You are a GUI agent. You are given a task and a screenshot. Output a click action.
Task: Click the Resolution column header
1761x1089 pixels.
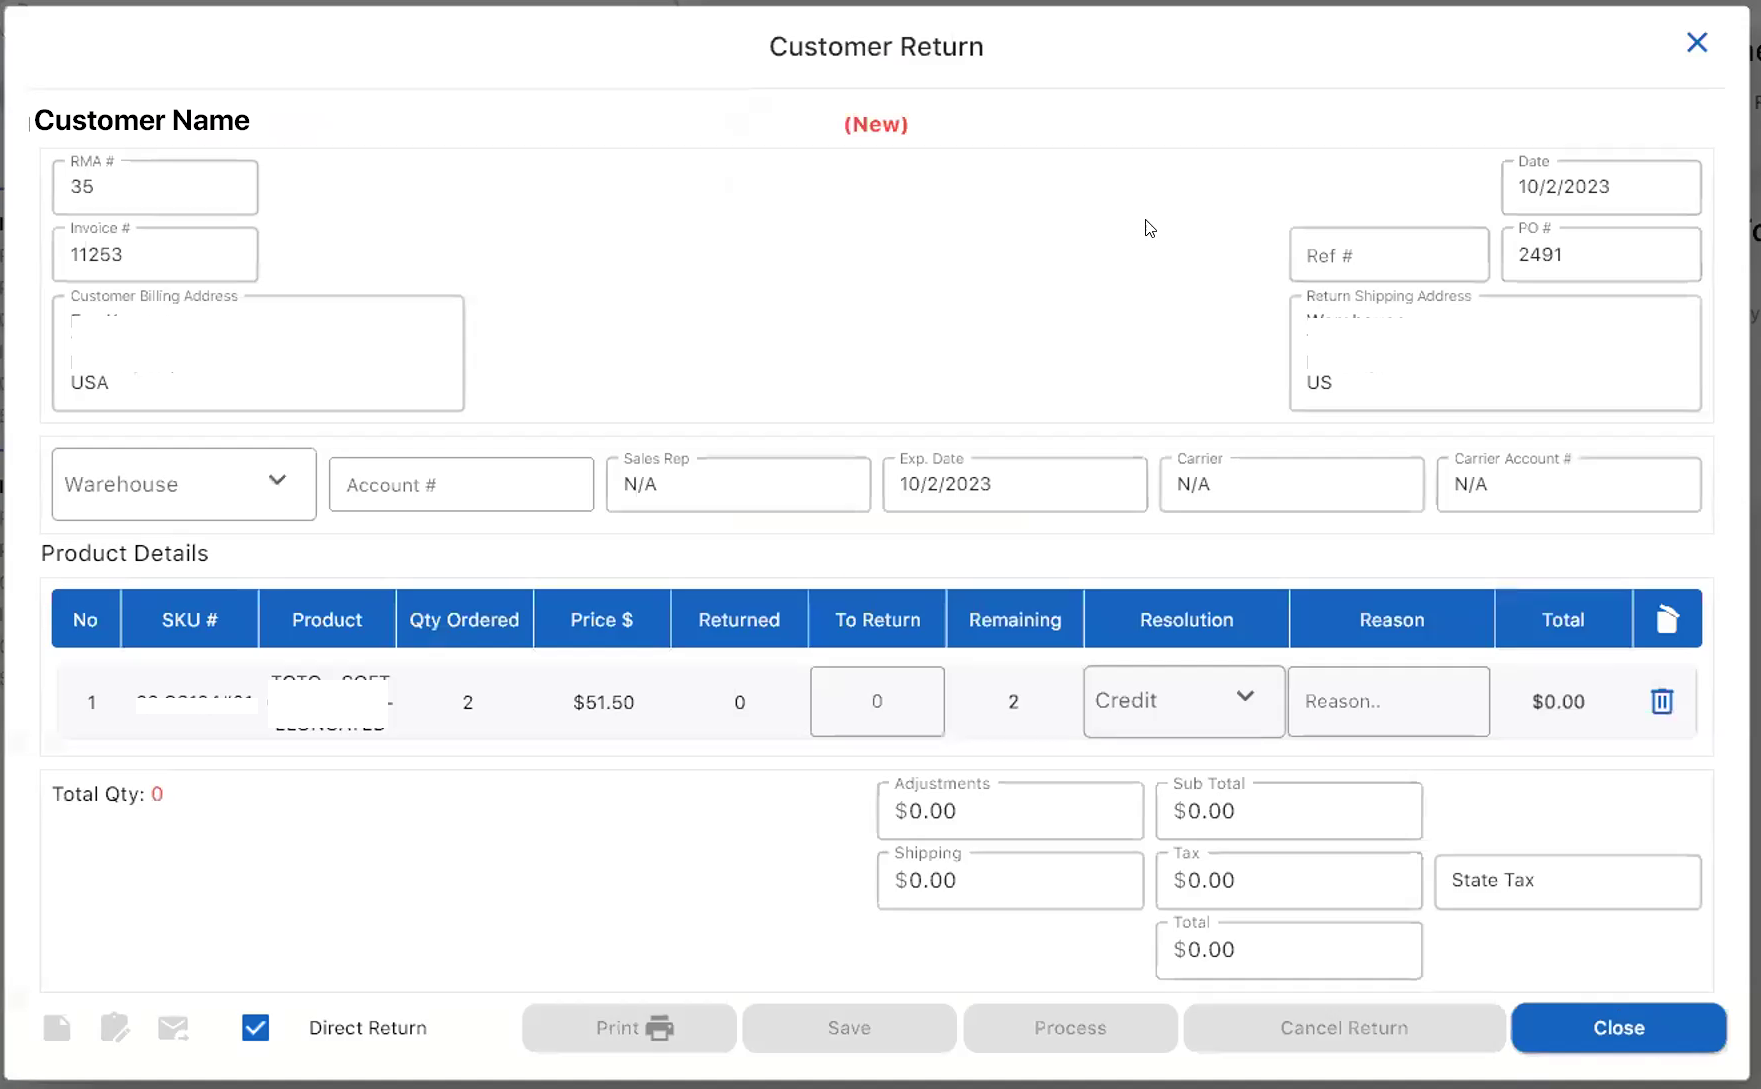(x=1186, y=620)
